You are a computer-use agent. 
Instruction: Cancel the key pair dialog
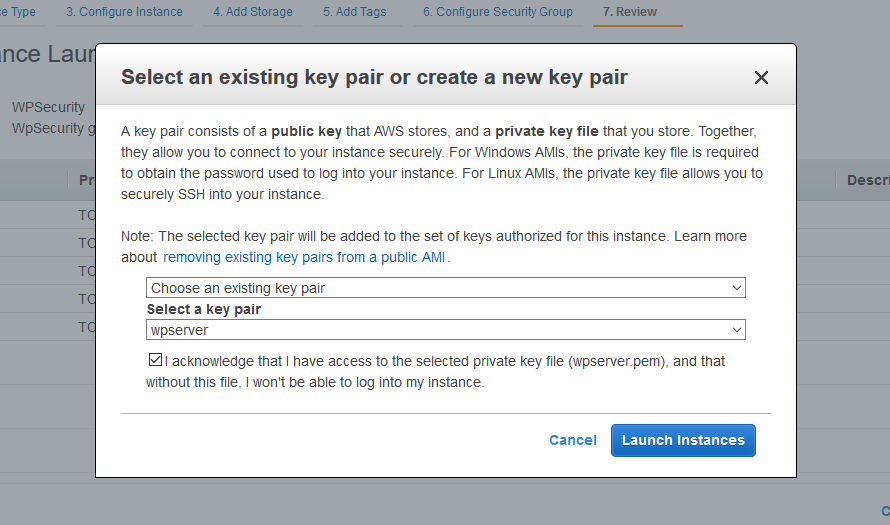(x=573, y=440)
